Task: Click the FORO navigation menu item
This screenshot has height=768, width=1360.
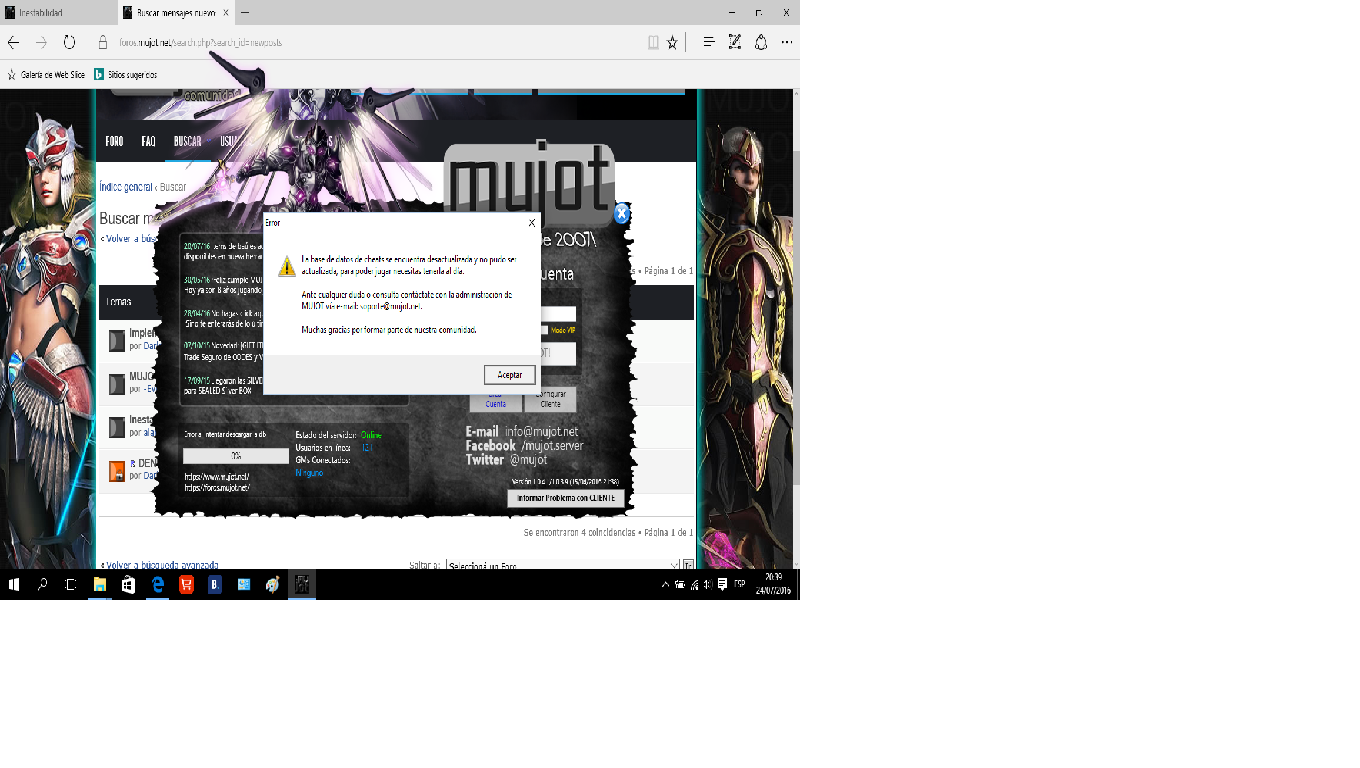Action: [114, 142]
